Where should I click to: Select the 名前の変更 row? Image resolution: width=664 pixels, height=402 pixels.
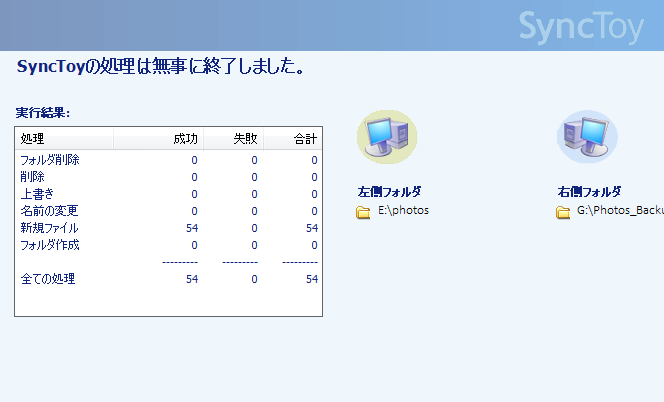pyautogui.click(x=169, y=211)
